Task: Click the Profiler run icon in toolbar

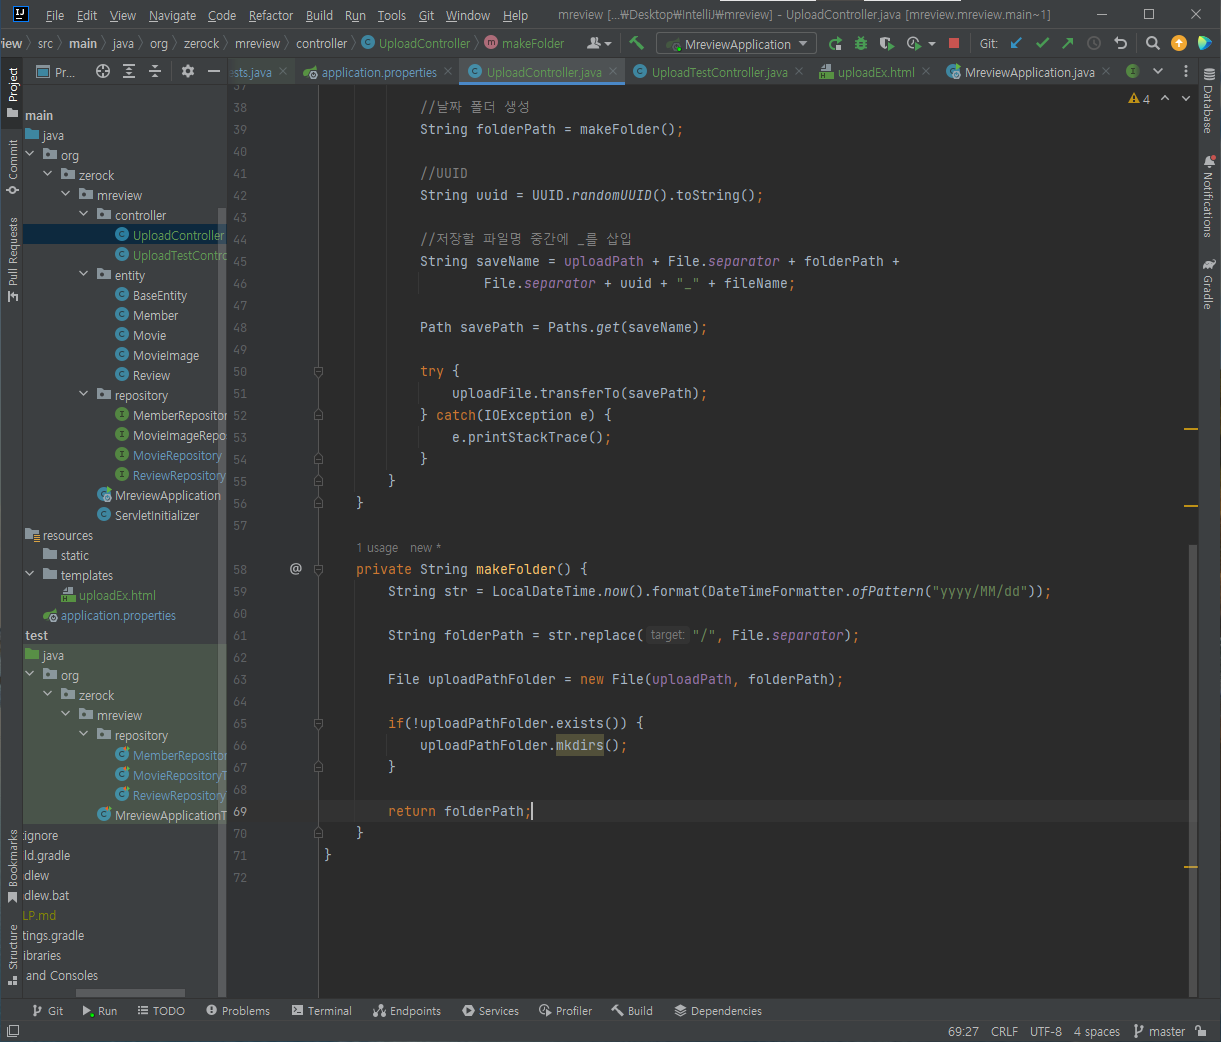Action: pyautogui.click(x=913, y=44)
